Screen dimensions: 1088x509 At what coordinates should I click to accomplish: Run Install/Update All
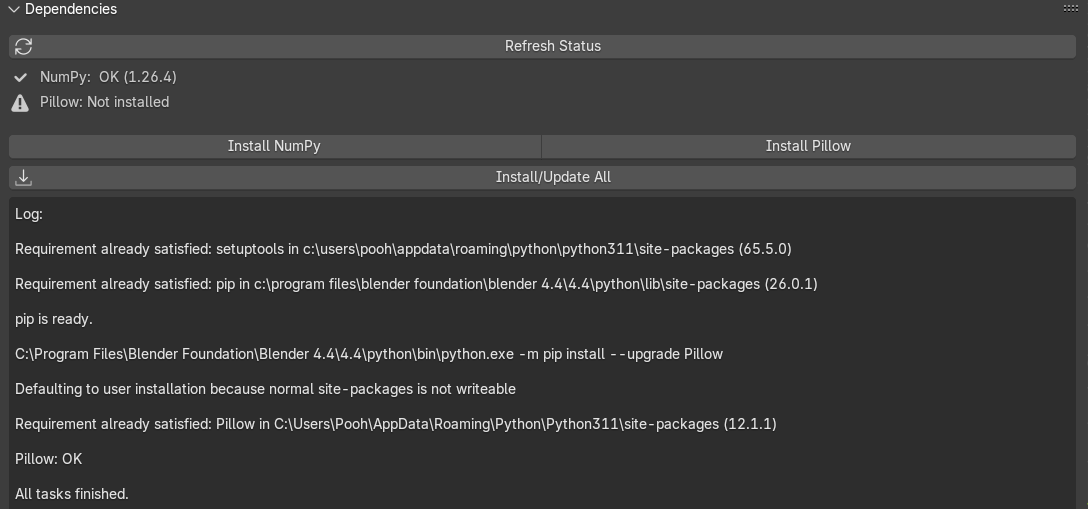pos(553,177)
